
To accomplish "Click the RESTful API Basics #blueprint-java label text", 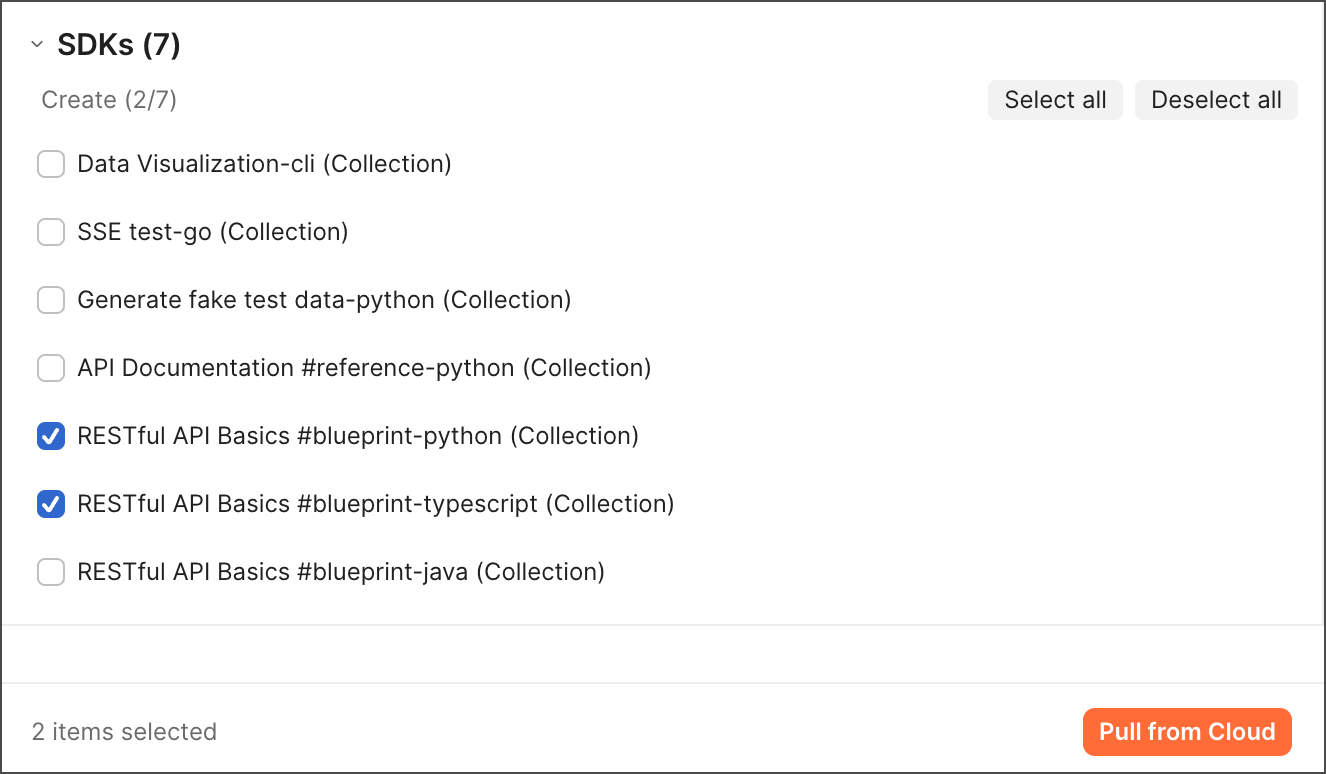I will coord(340,572).
